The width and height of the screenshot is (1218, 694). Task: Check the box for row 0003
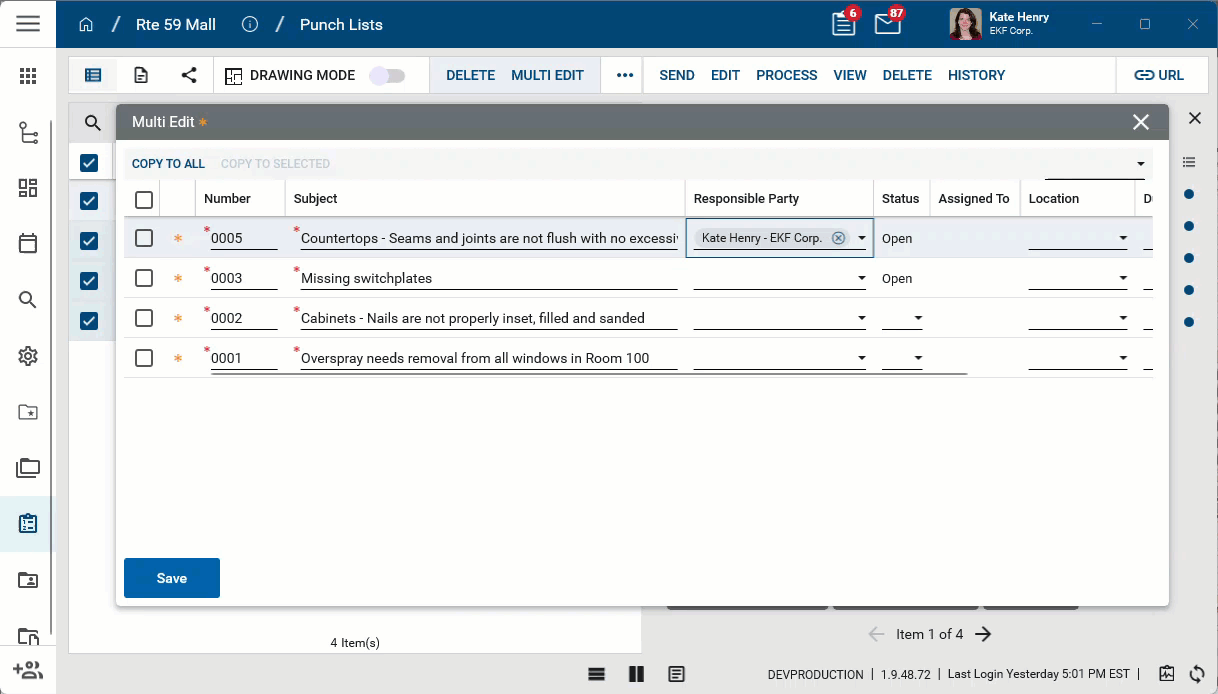[144, 278]
